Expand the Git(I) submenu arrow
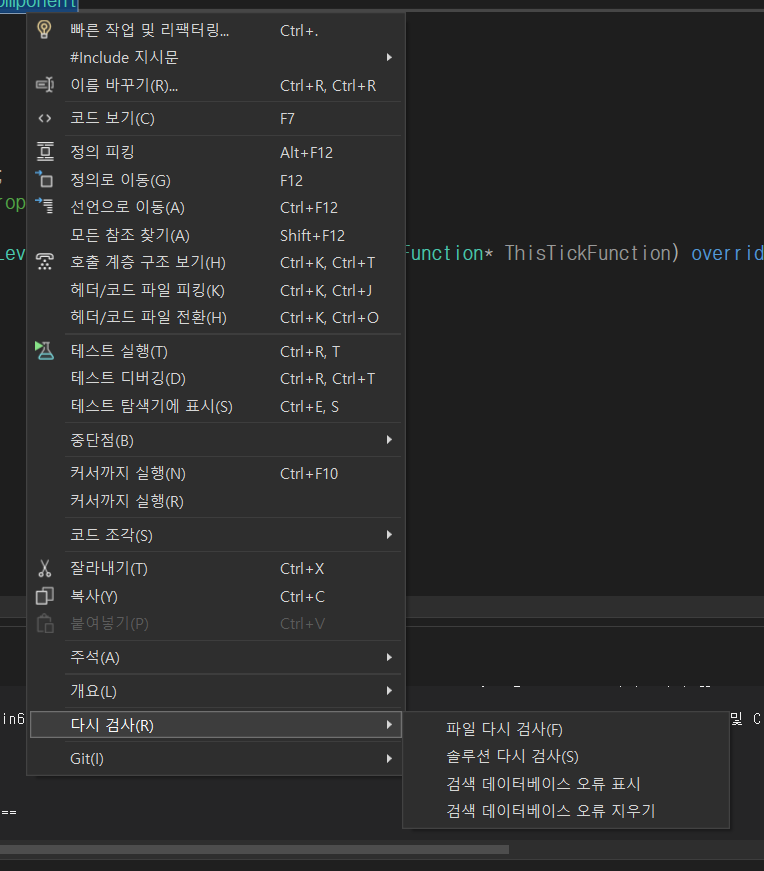Image resolution: width=764 pixels, height=871 pixels. [x=389, y=758]
